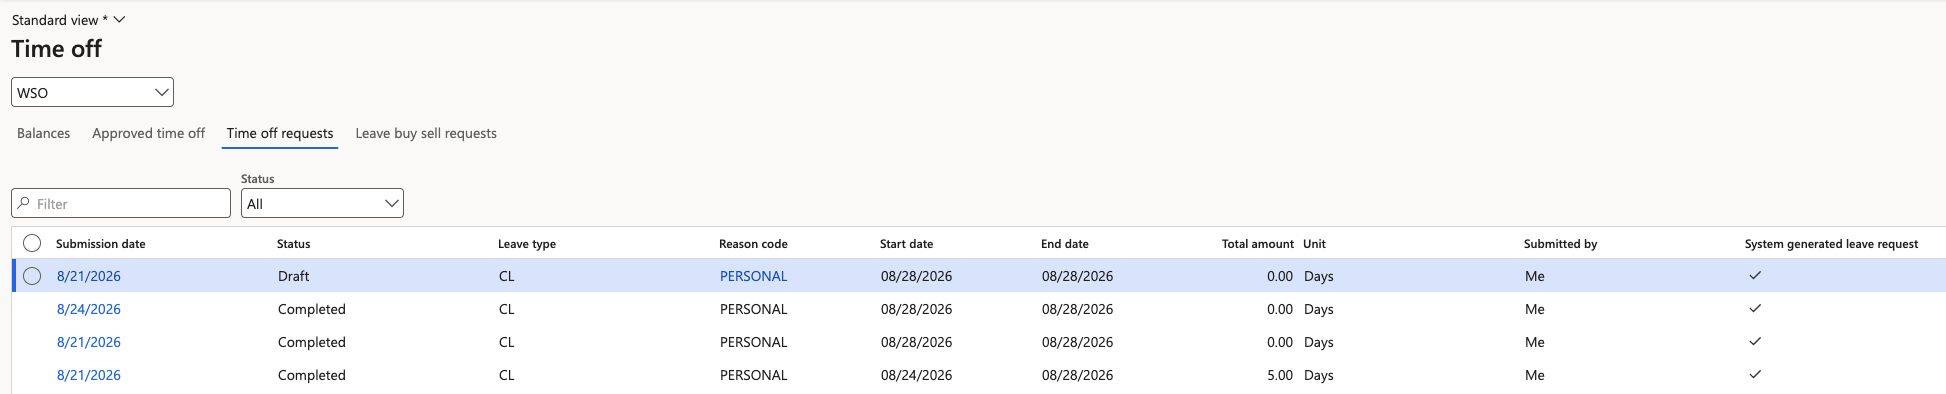1946x394 pixels.
Task: Click the Total amount column header
Action: click(1258, 244)
